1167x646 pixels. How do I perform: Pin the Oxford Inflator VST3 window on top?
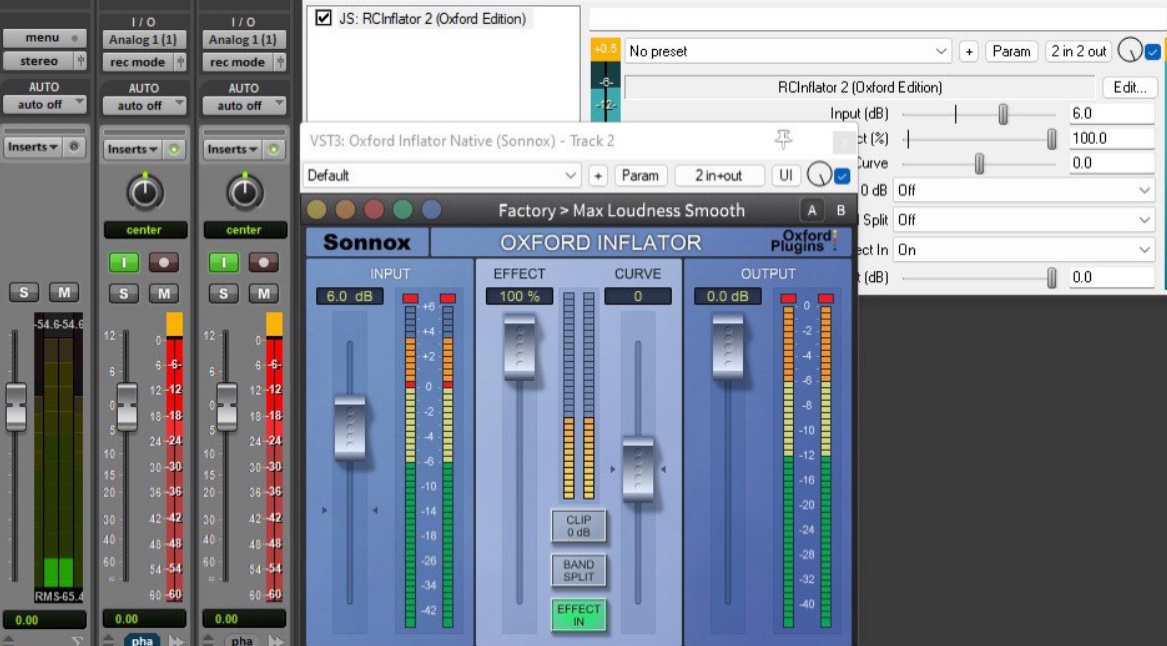[783, 139]
